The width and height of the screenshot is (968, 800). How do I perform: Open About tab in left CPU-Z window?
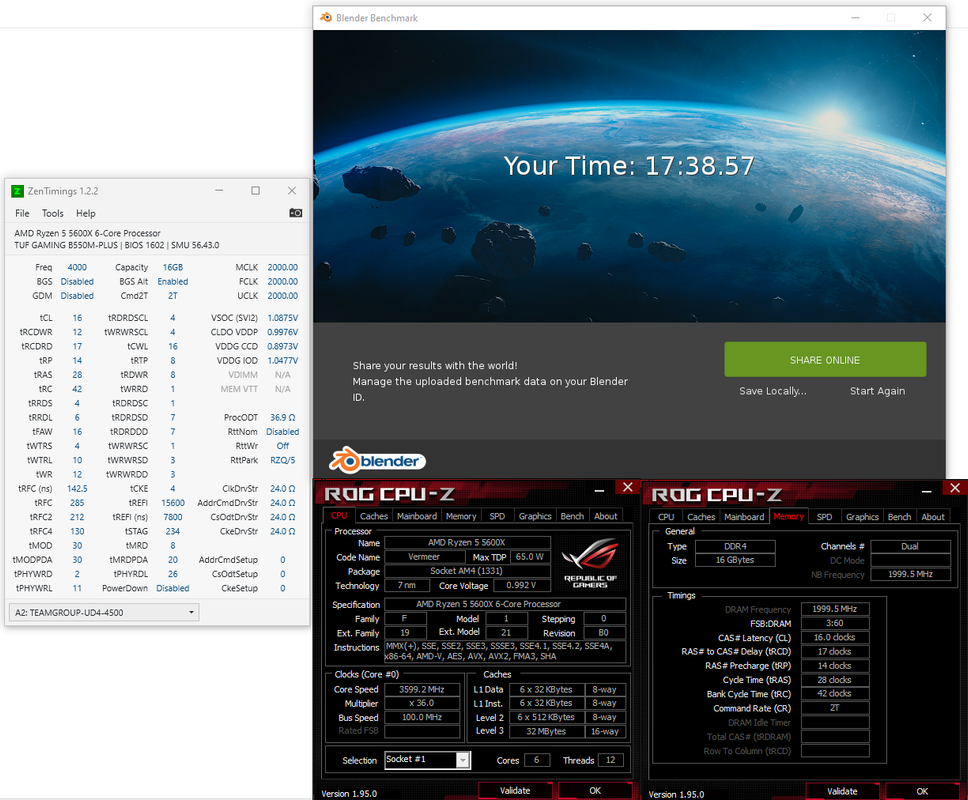coord(606,516)
